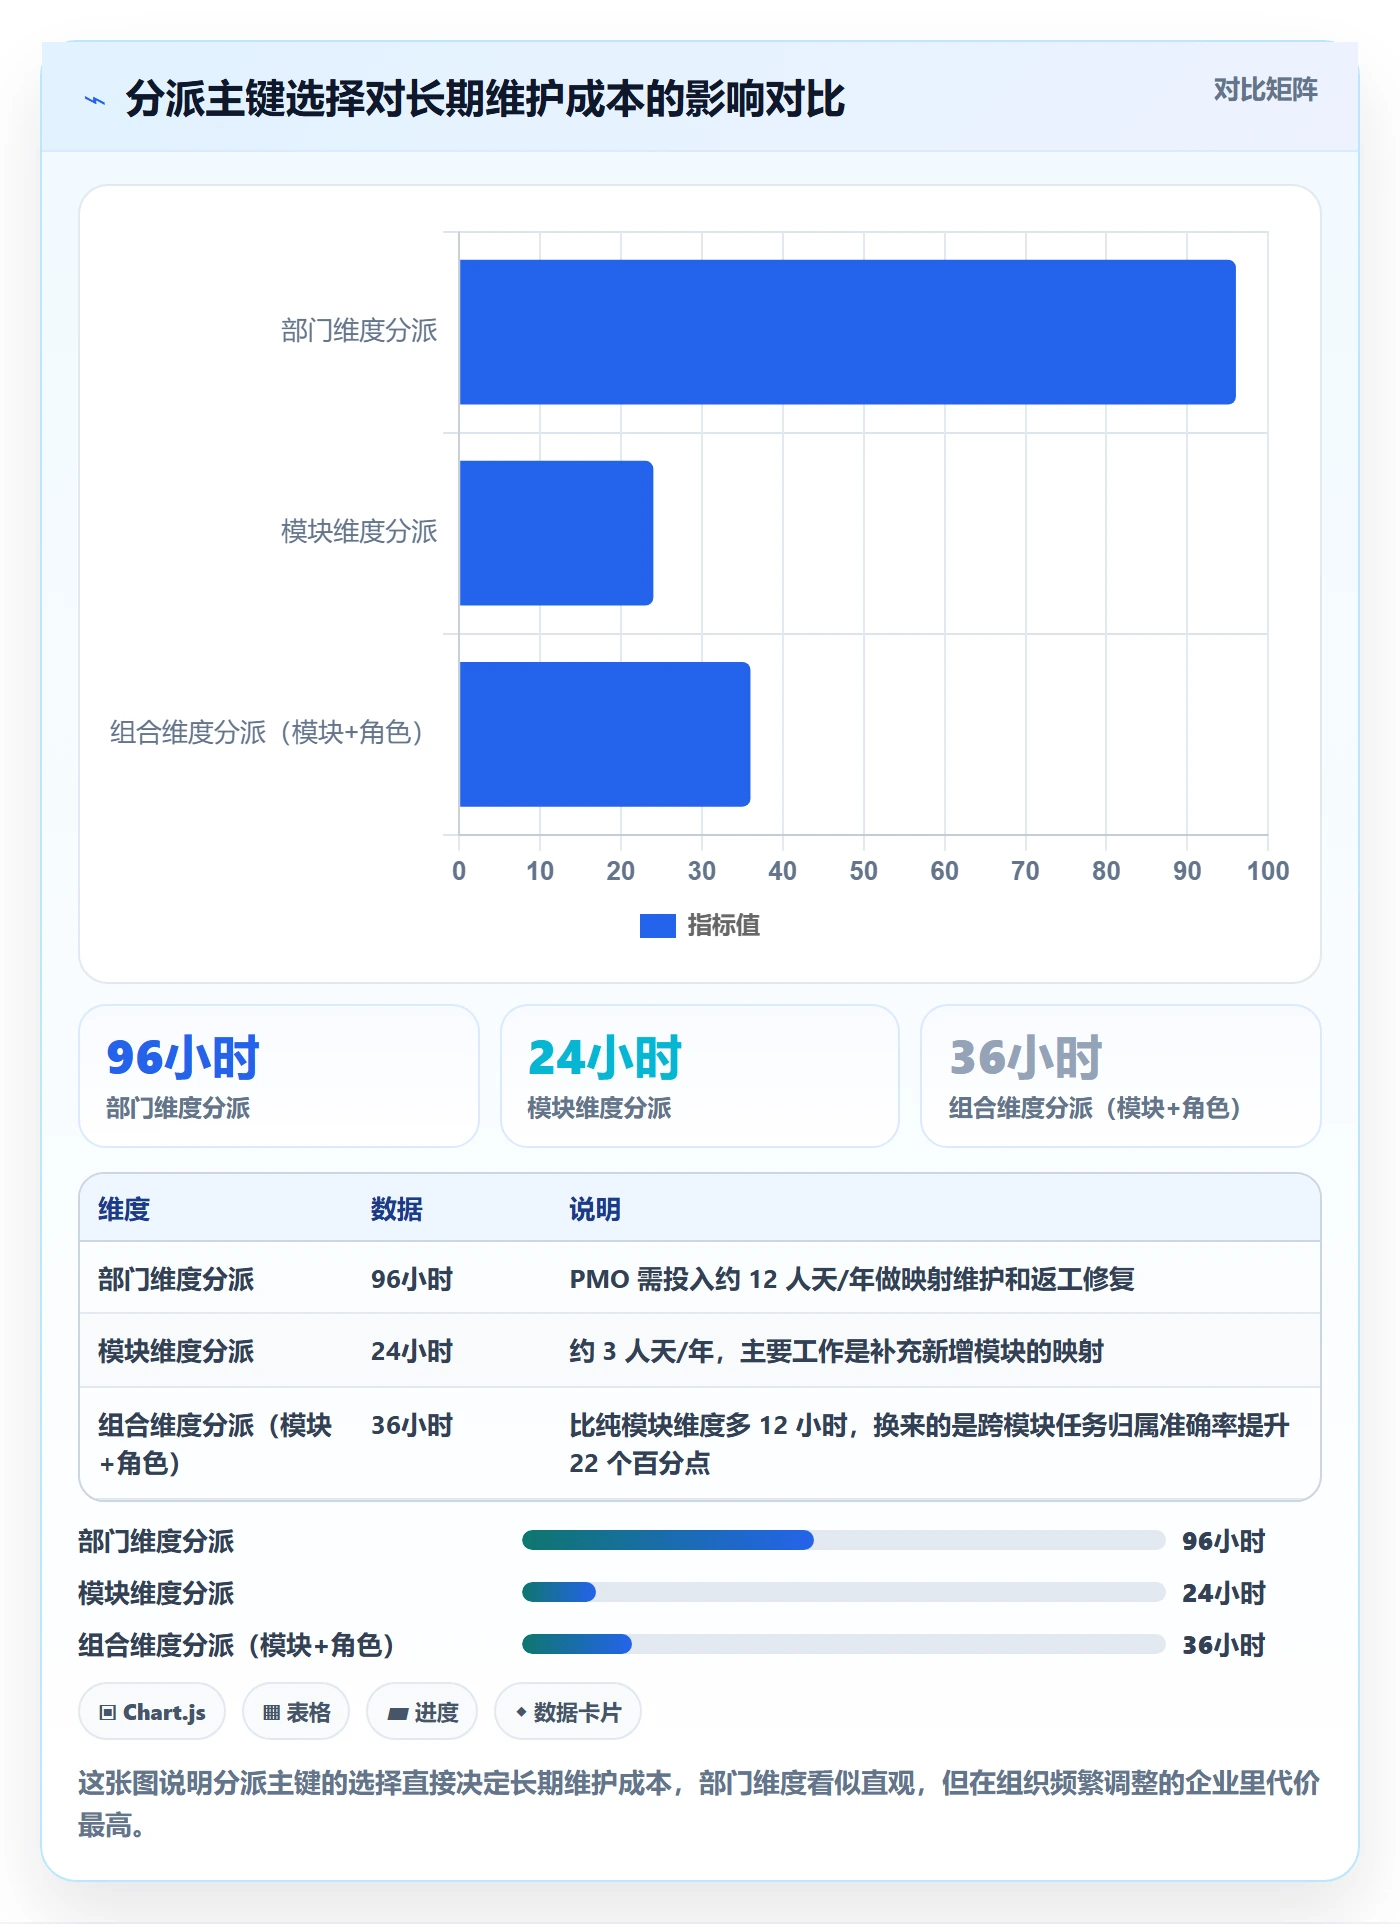
Task: Click the 部门维度分派 chart bar
Action: [x=847, y=332]
